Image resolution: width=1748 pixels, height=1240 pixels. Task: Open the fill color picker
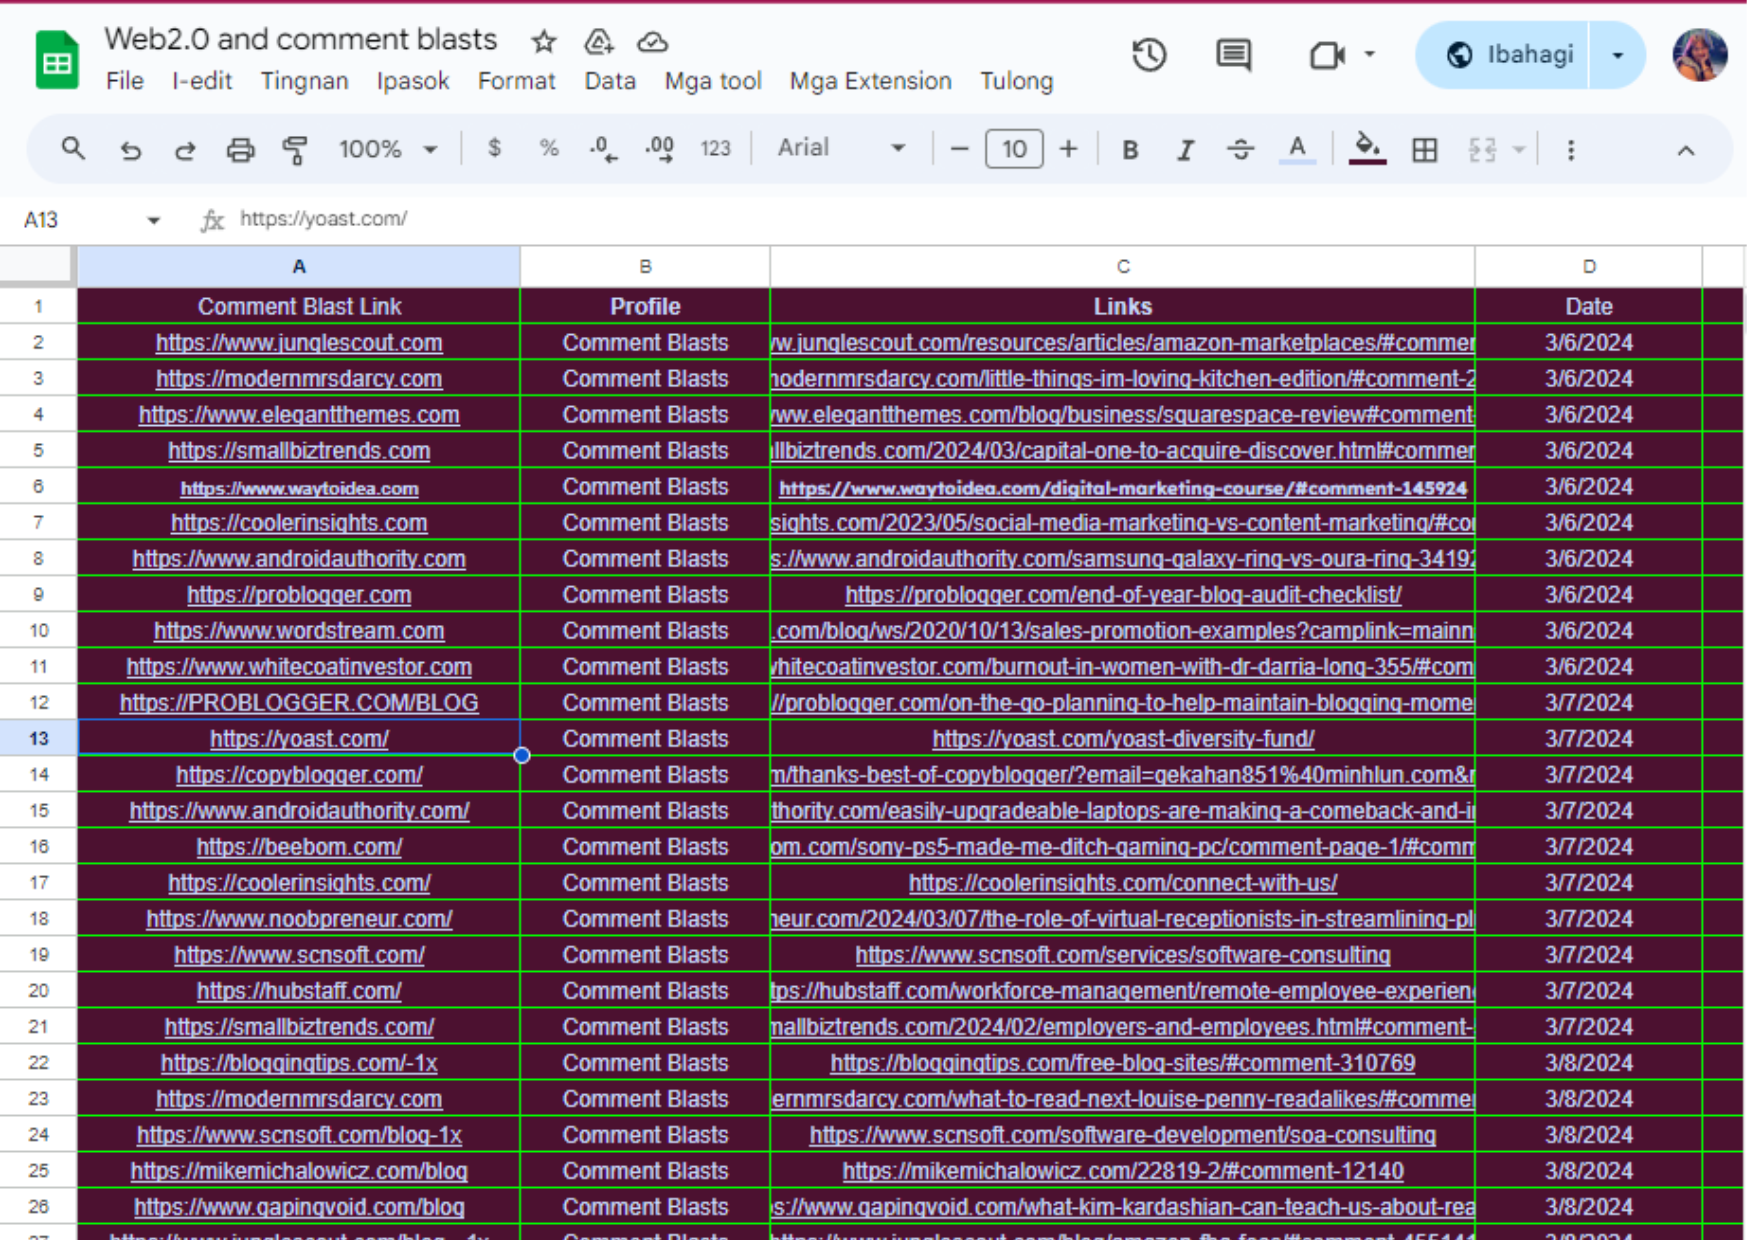tap(1367, 150)
